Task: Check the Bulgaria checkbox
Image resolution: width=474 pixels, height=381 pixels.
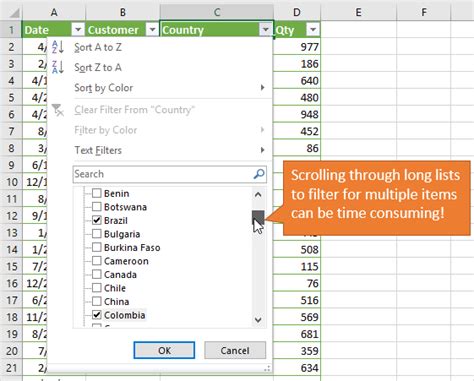Action: 97,234
